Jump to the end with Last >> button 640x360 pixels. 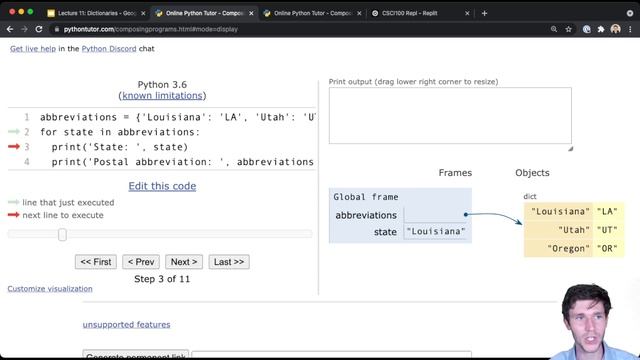pyautogui.click(x=229, y=262)
